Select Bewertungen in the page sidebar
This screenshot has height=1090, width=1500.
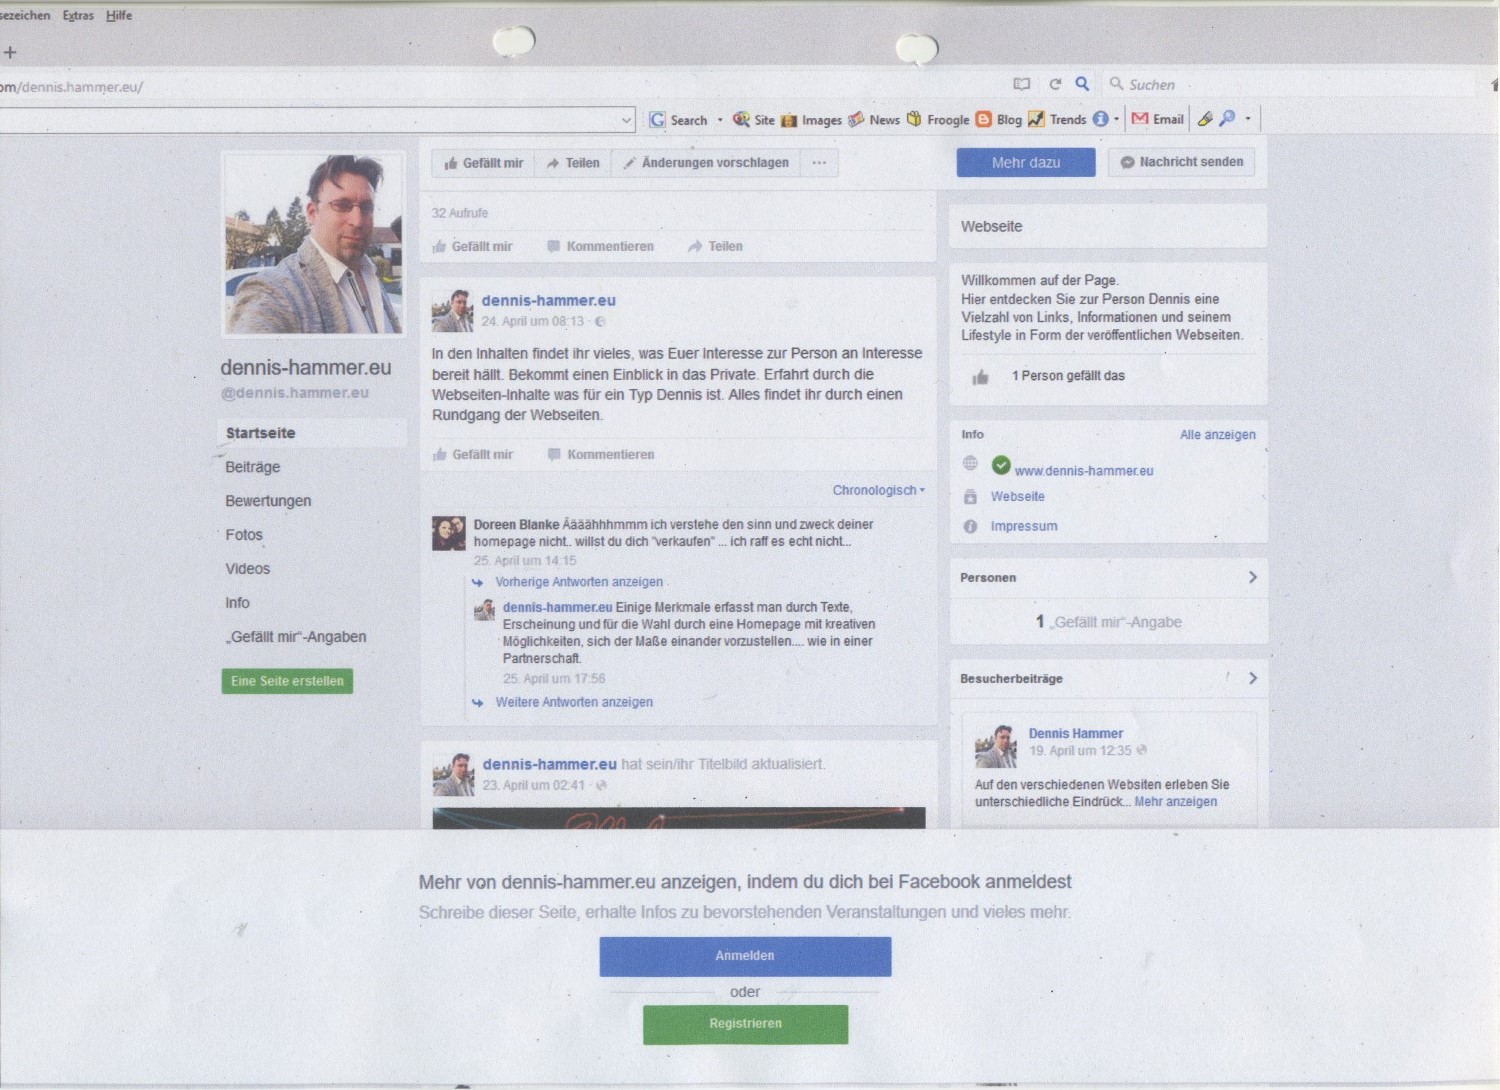268,501
